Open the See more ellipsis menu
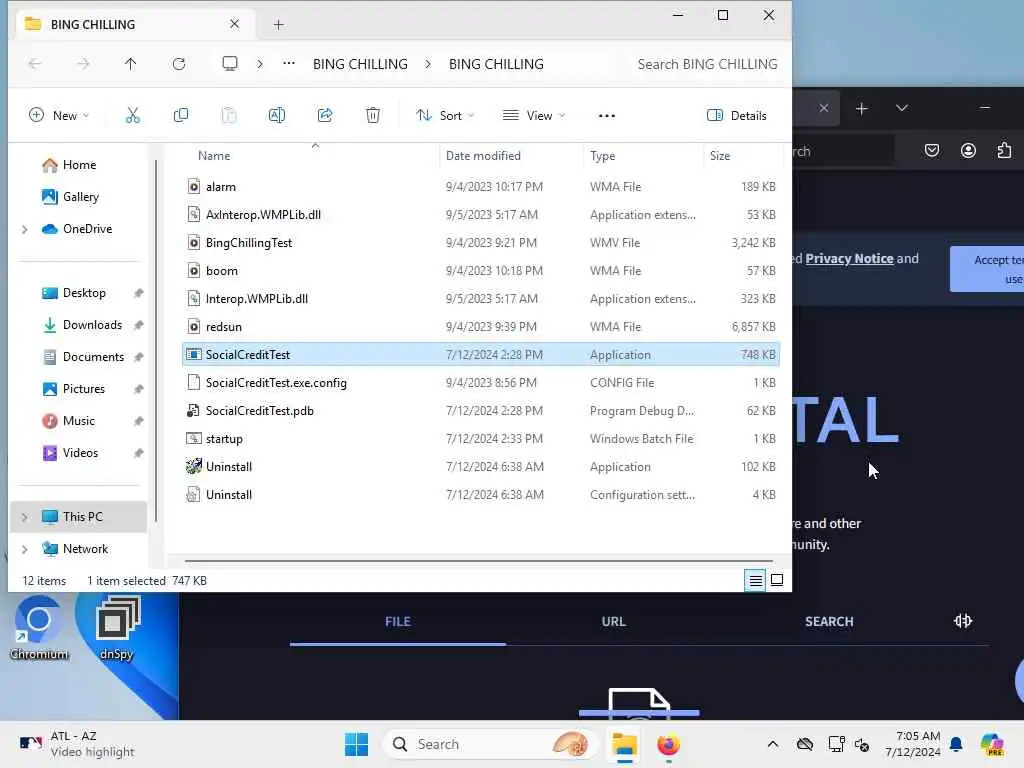Image resolution: width=1024 pixels, height=768 pixels. [x=607, y=116]
